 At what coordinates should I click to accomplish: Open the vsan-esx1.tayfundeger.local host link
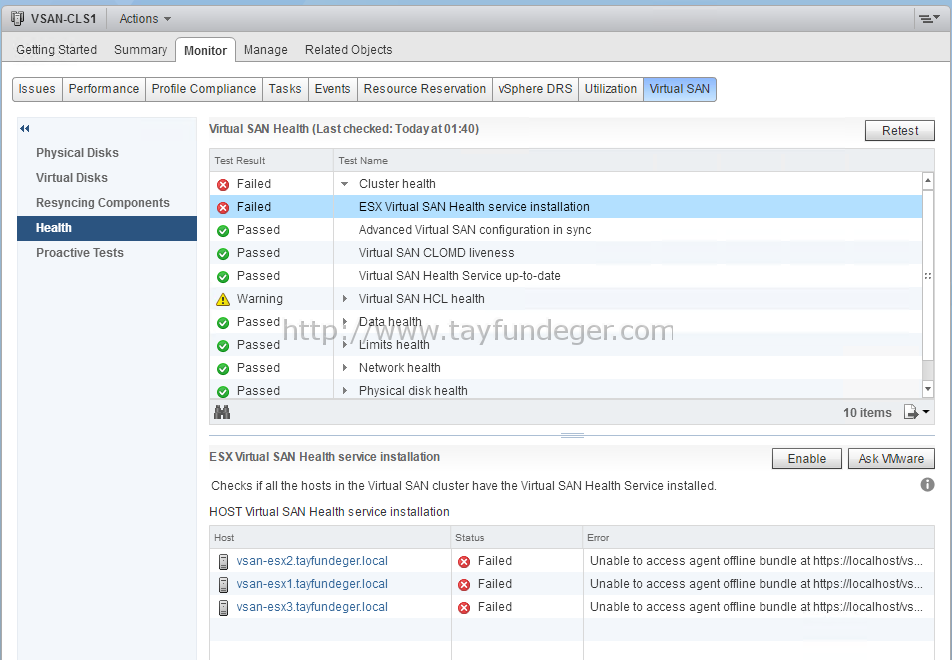click(312, 583)
